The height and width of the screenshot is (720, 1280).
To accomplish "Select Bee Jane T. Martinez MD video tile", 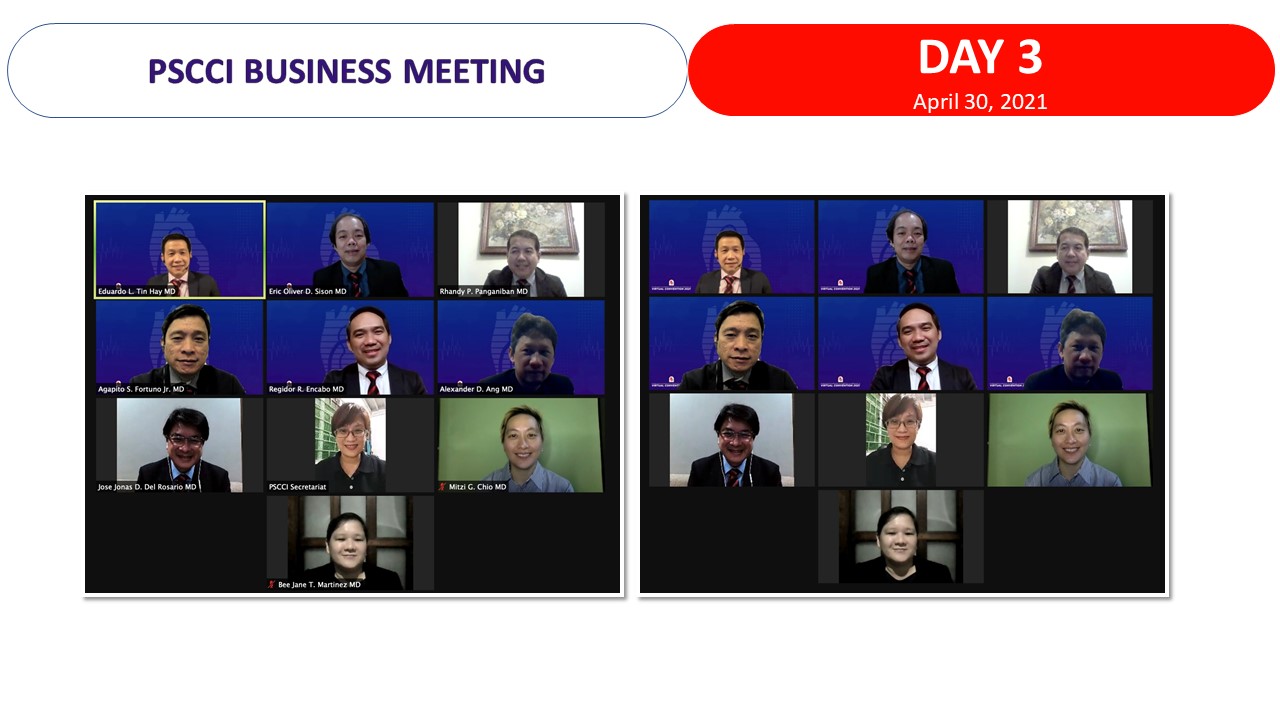I will click(350, 542).
